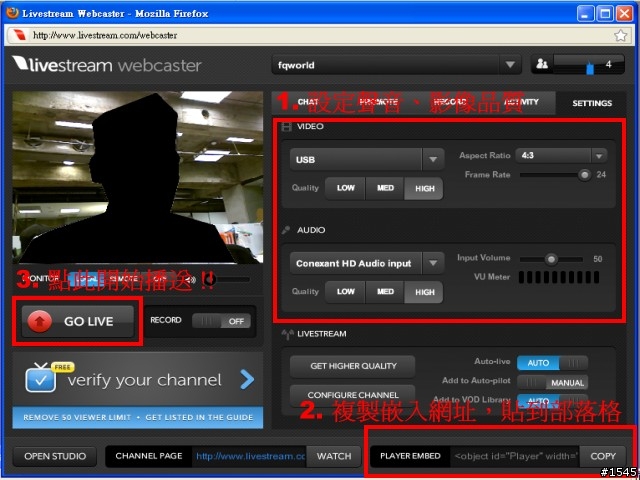Viewport: 640px width, 480px height.
Task: Switch to the SETTINGS tab
Action: pos(591,103)
